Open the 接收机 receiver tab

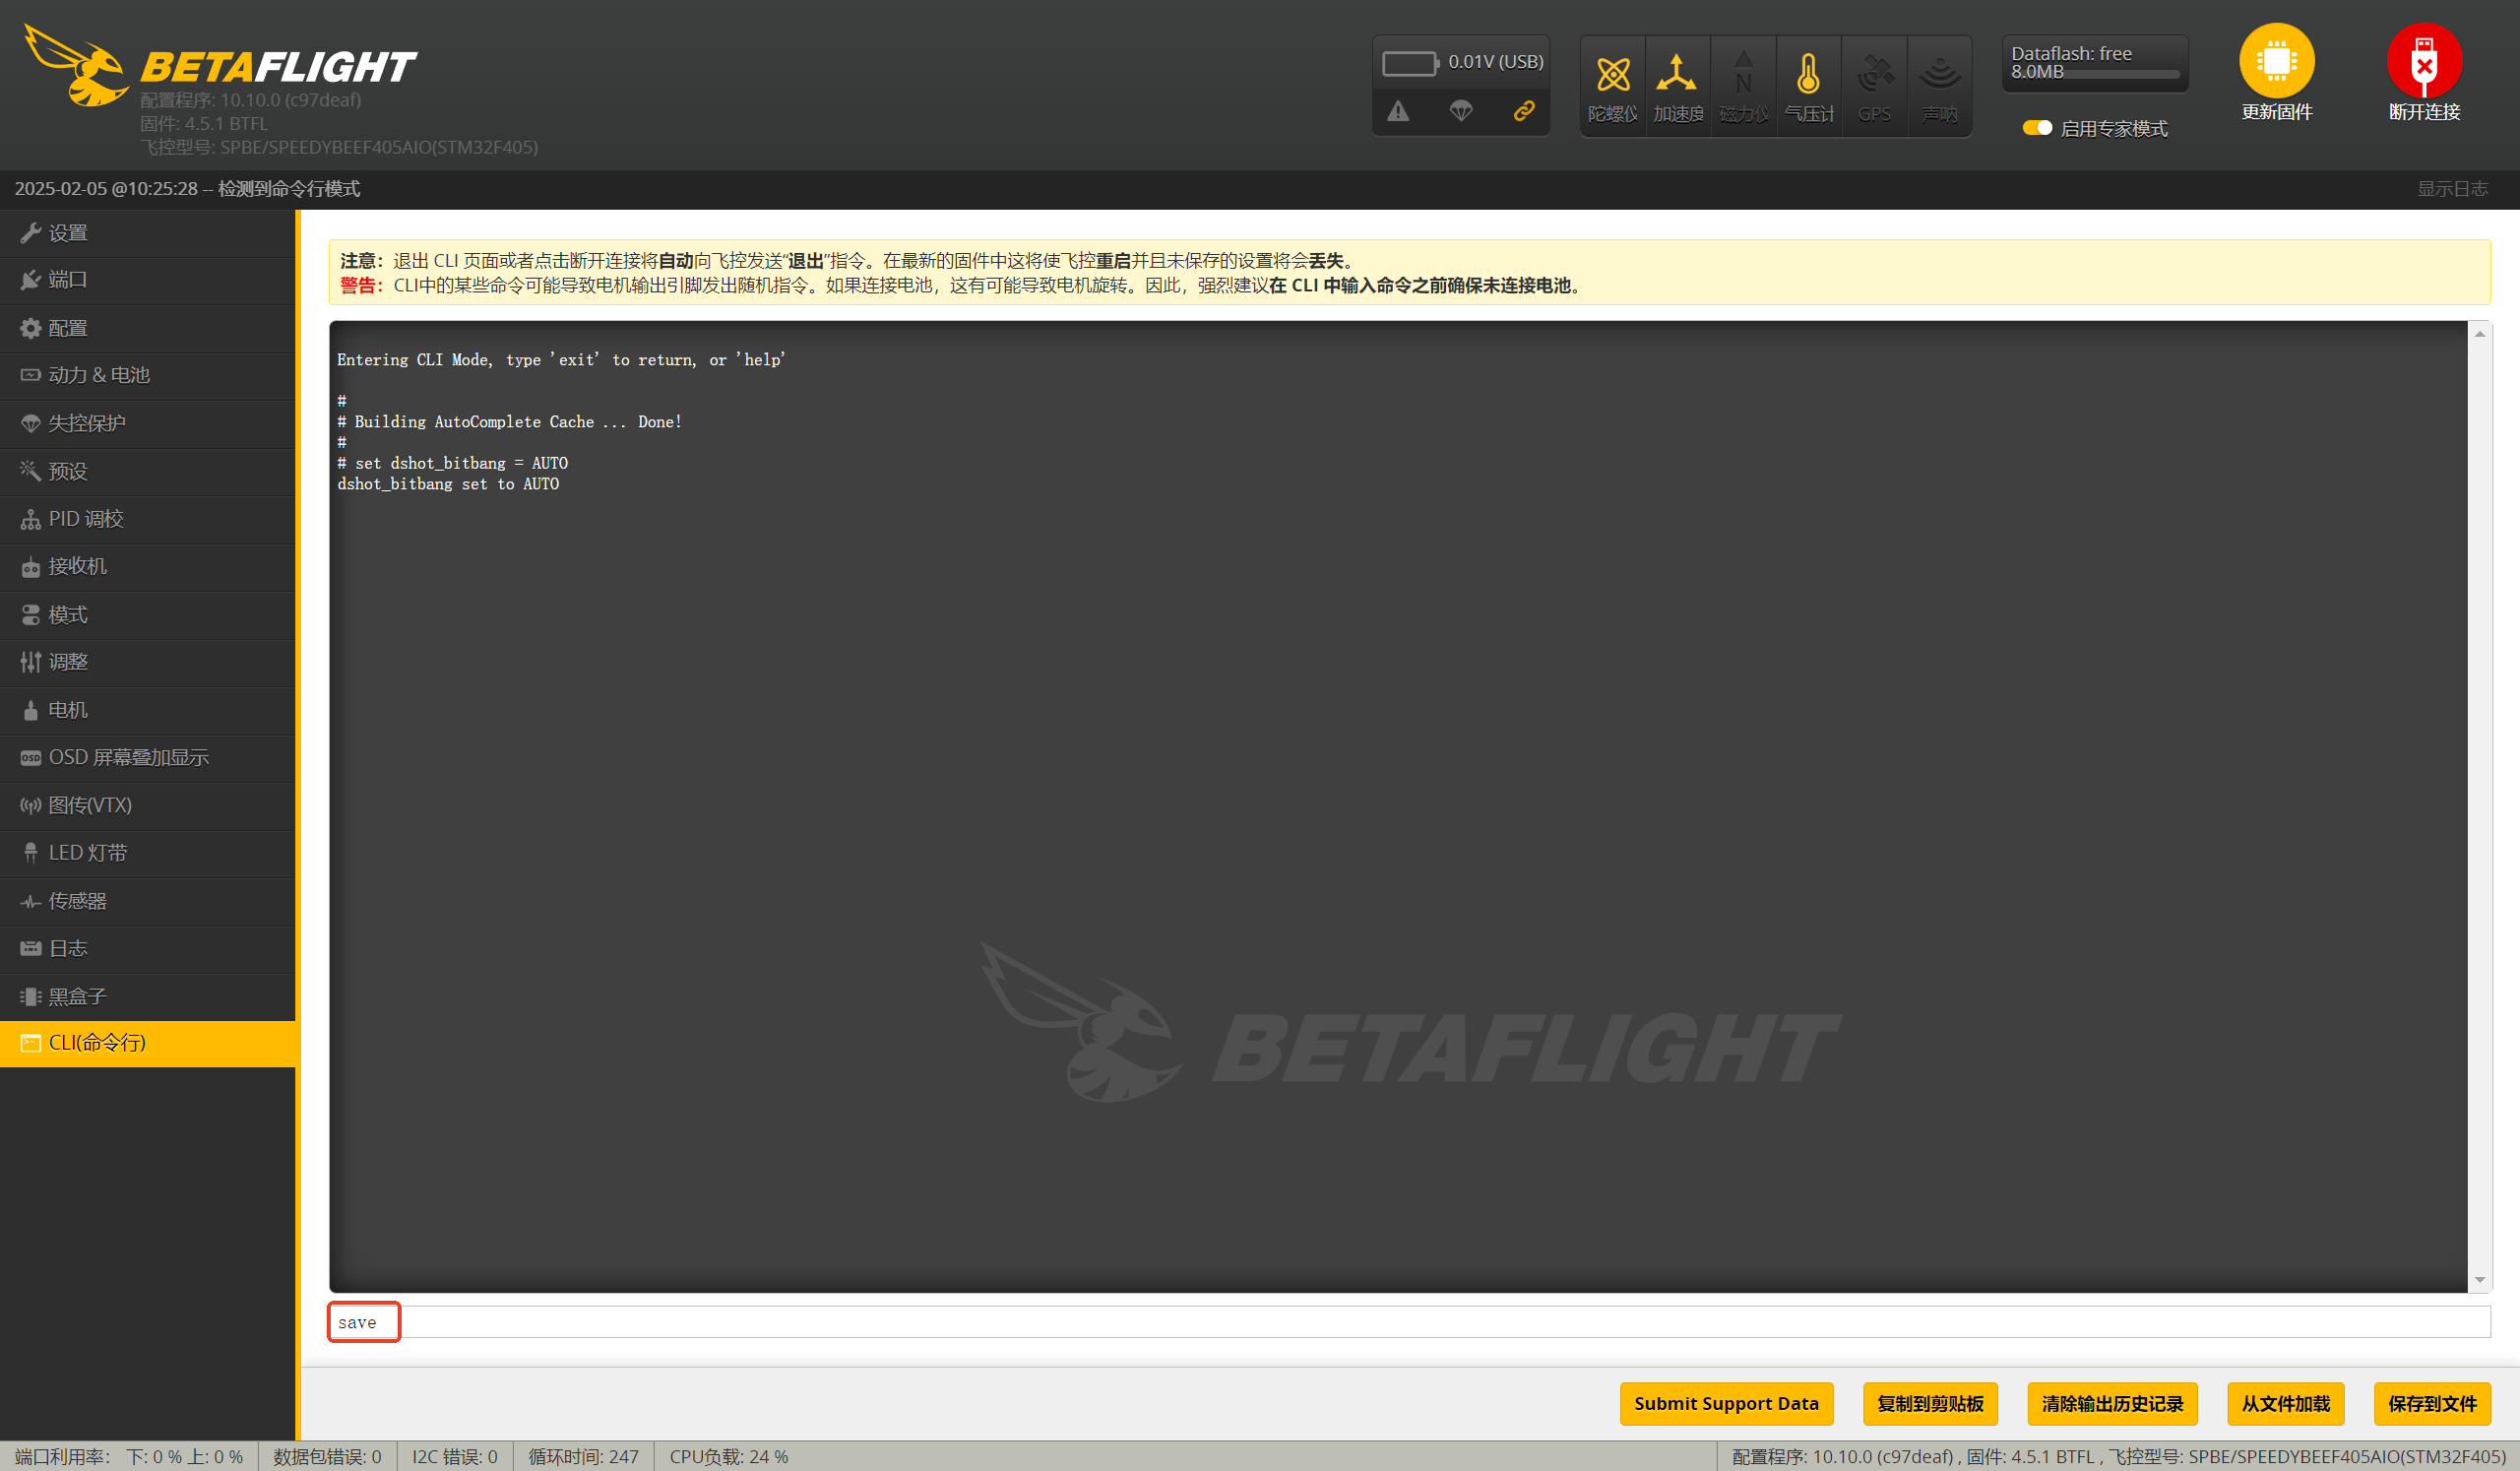point(148,566)
